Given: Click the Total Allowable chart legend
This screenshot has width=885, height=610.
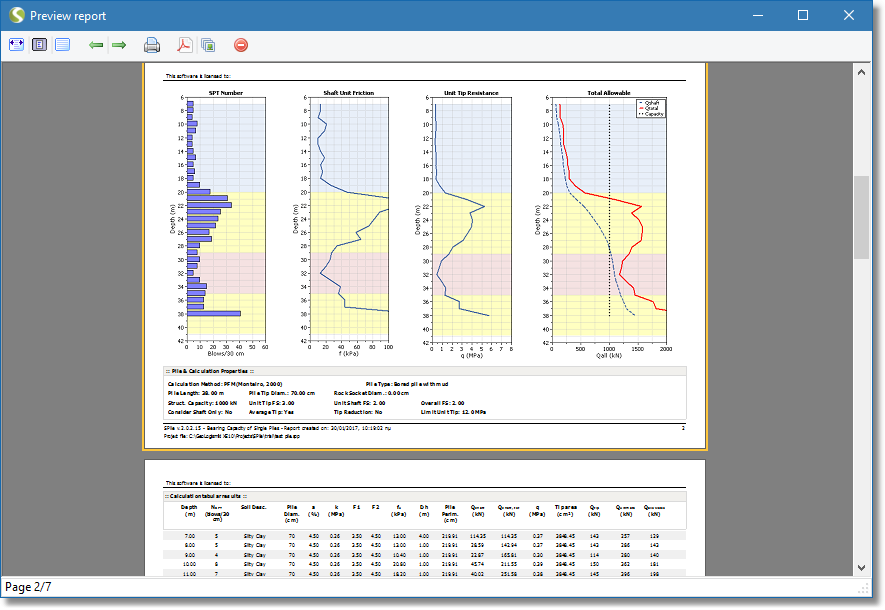Looking at the screenshot, I should coord(651,108).
